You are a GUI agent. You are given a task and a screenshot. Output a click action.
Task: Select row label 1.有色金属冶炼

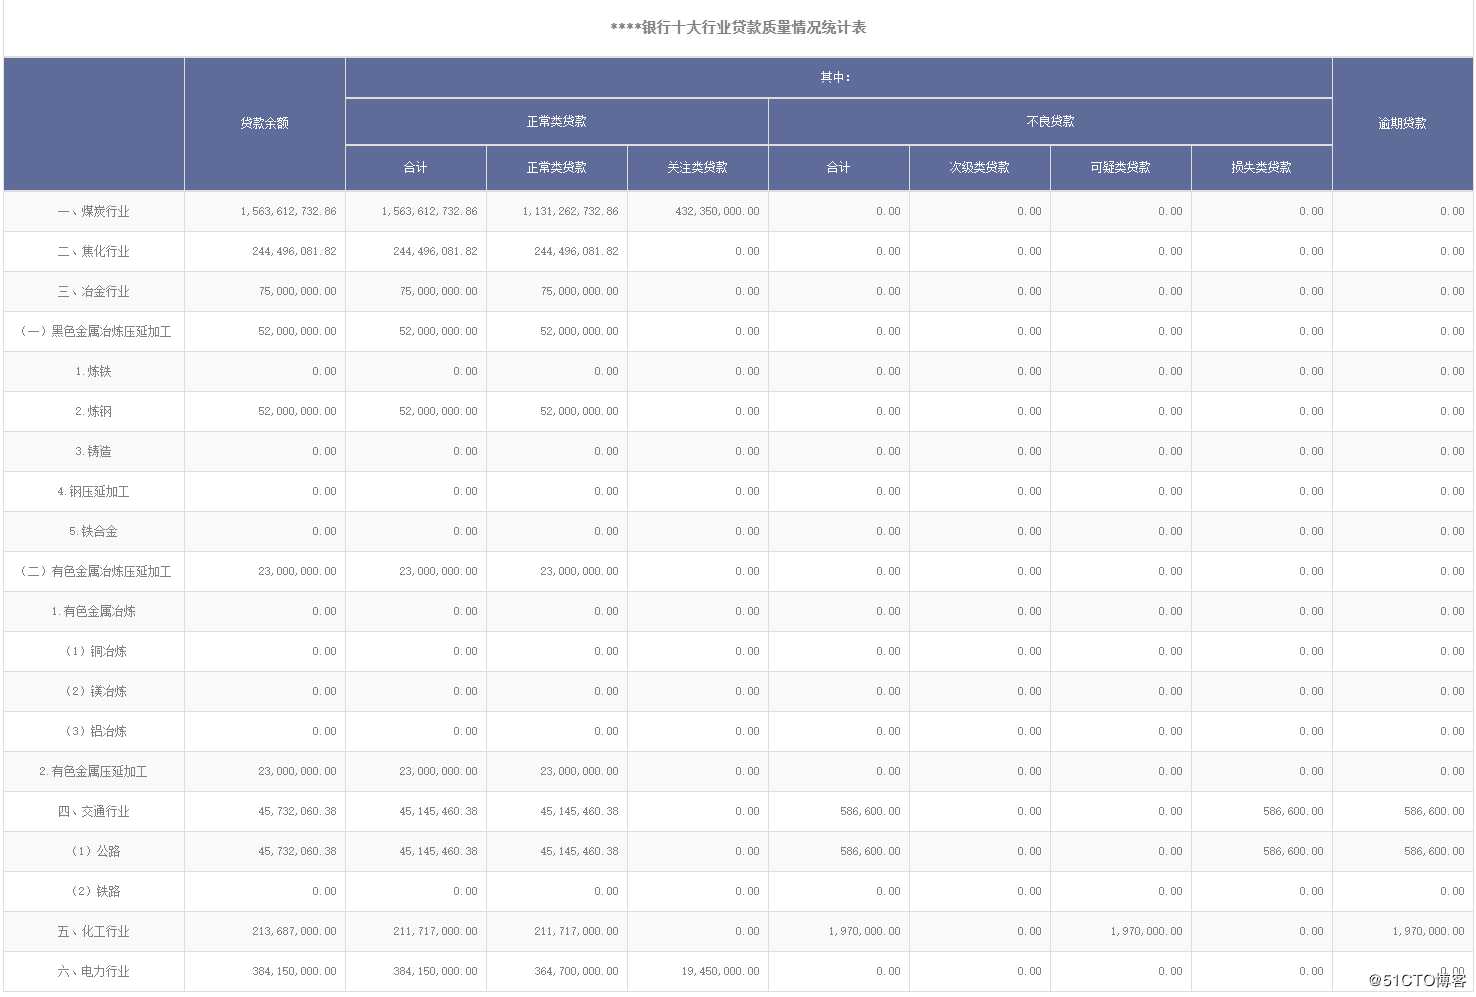coord(93,611)
